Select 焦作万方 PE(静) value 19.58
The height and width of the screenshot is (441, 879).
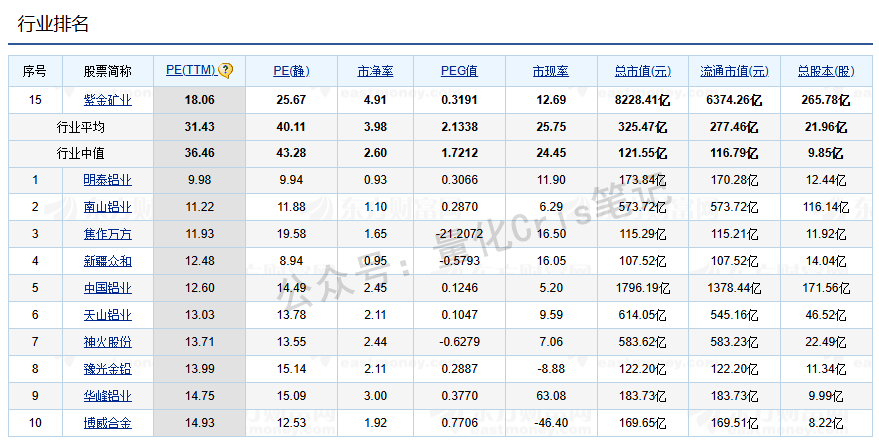(x=292, y=234)
